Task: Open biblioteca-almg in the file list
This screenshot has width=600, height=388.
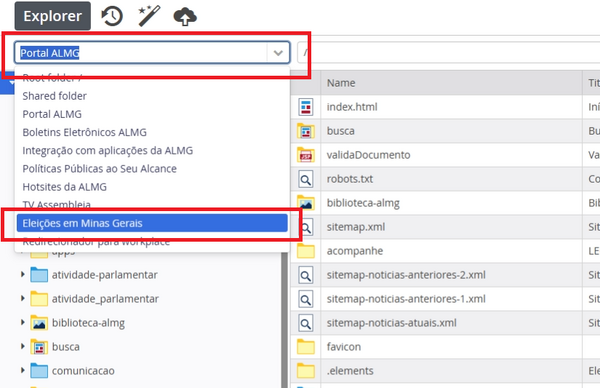Action: coord(363,203)
